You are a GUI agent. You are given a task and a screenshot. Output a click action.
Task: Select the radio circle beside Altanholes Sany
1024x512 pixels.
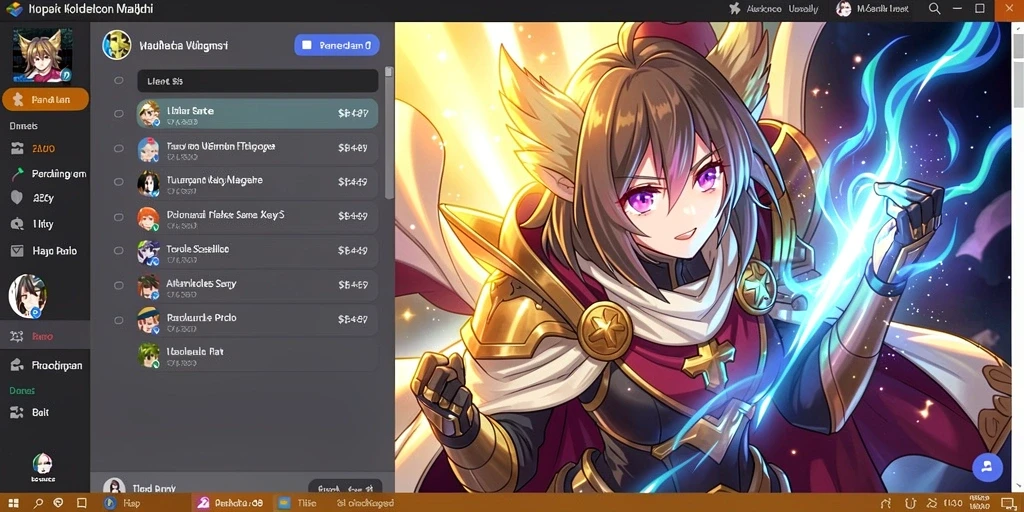(x=118, y=285)
